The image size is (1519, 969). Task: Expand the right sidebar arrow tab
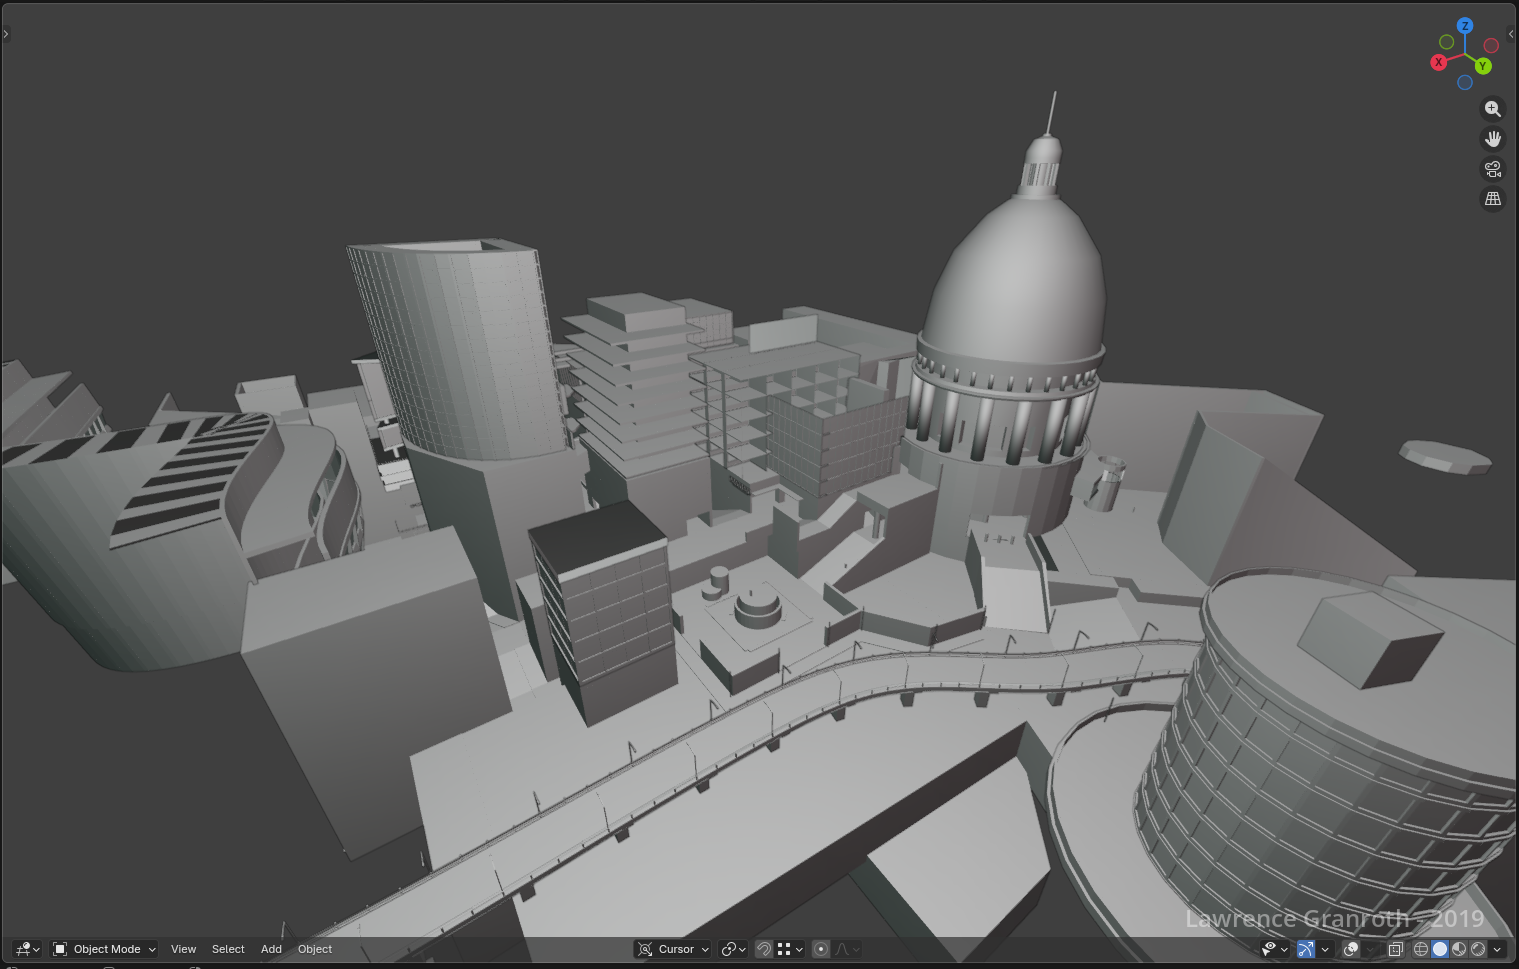click(x=1510, y=34)
